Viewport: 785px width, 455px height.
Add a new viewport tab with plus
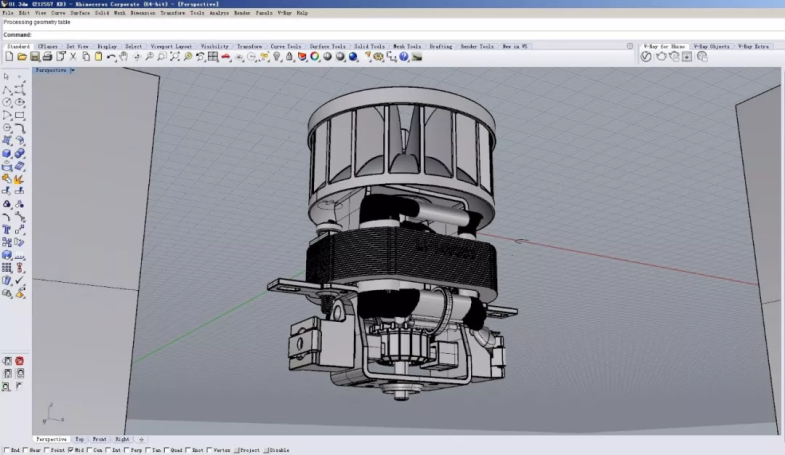(x=141, y=439)
